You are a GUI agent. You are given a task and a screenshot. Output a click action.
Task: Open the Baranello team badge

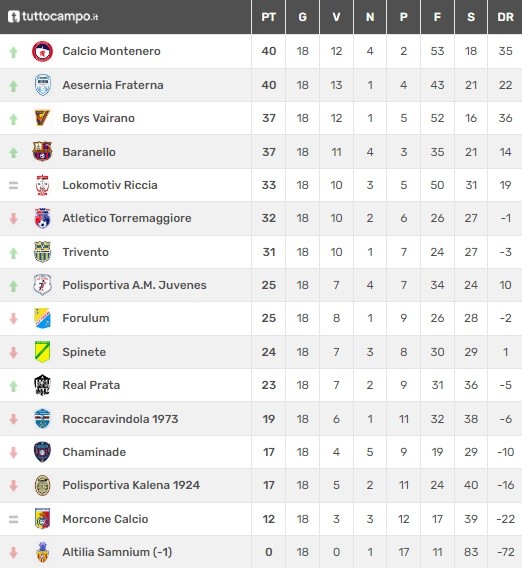tap(42, 151)
